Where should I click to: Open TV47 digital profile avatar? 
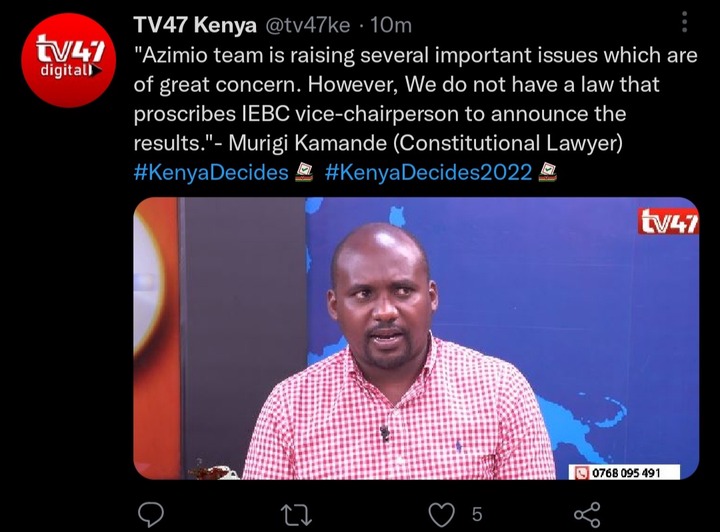point(68,60)
